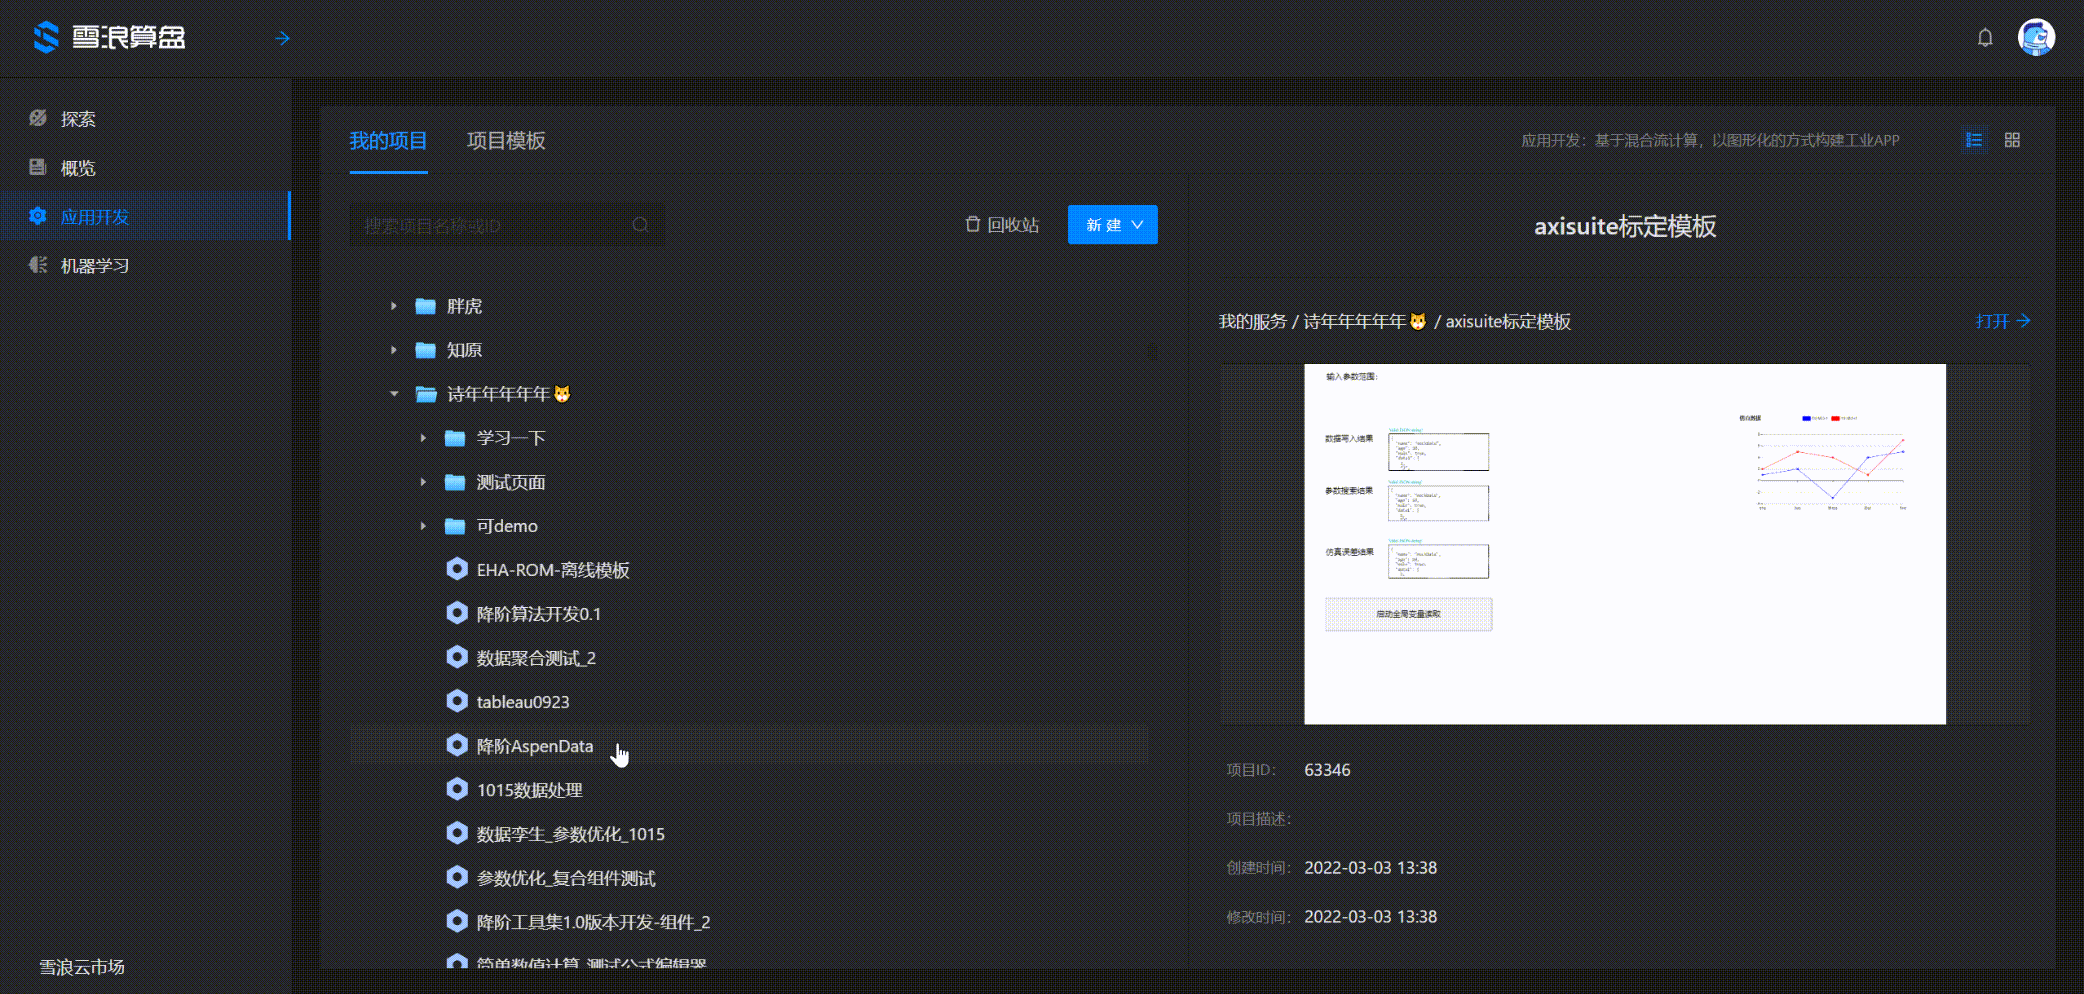Click the notification bell icon

coord(1985,38)
